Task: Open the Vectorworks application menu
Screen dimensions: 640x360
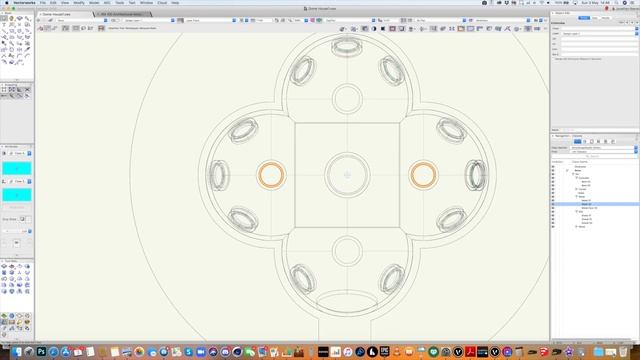Action: coord(24,3)
